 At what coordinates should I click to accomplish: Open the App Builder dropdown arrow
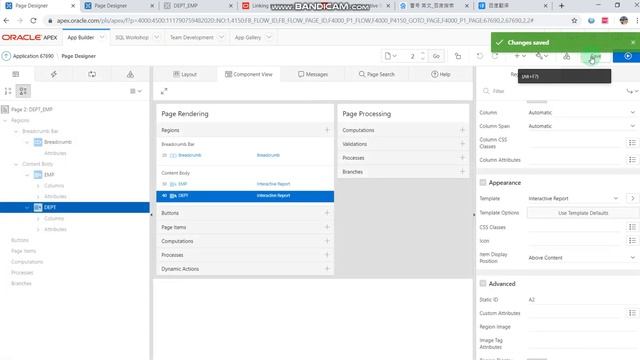(102, 38)
